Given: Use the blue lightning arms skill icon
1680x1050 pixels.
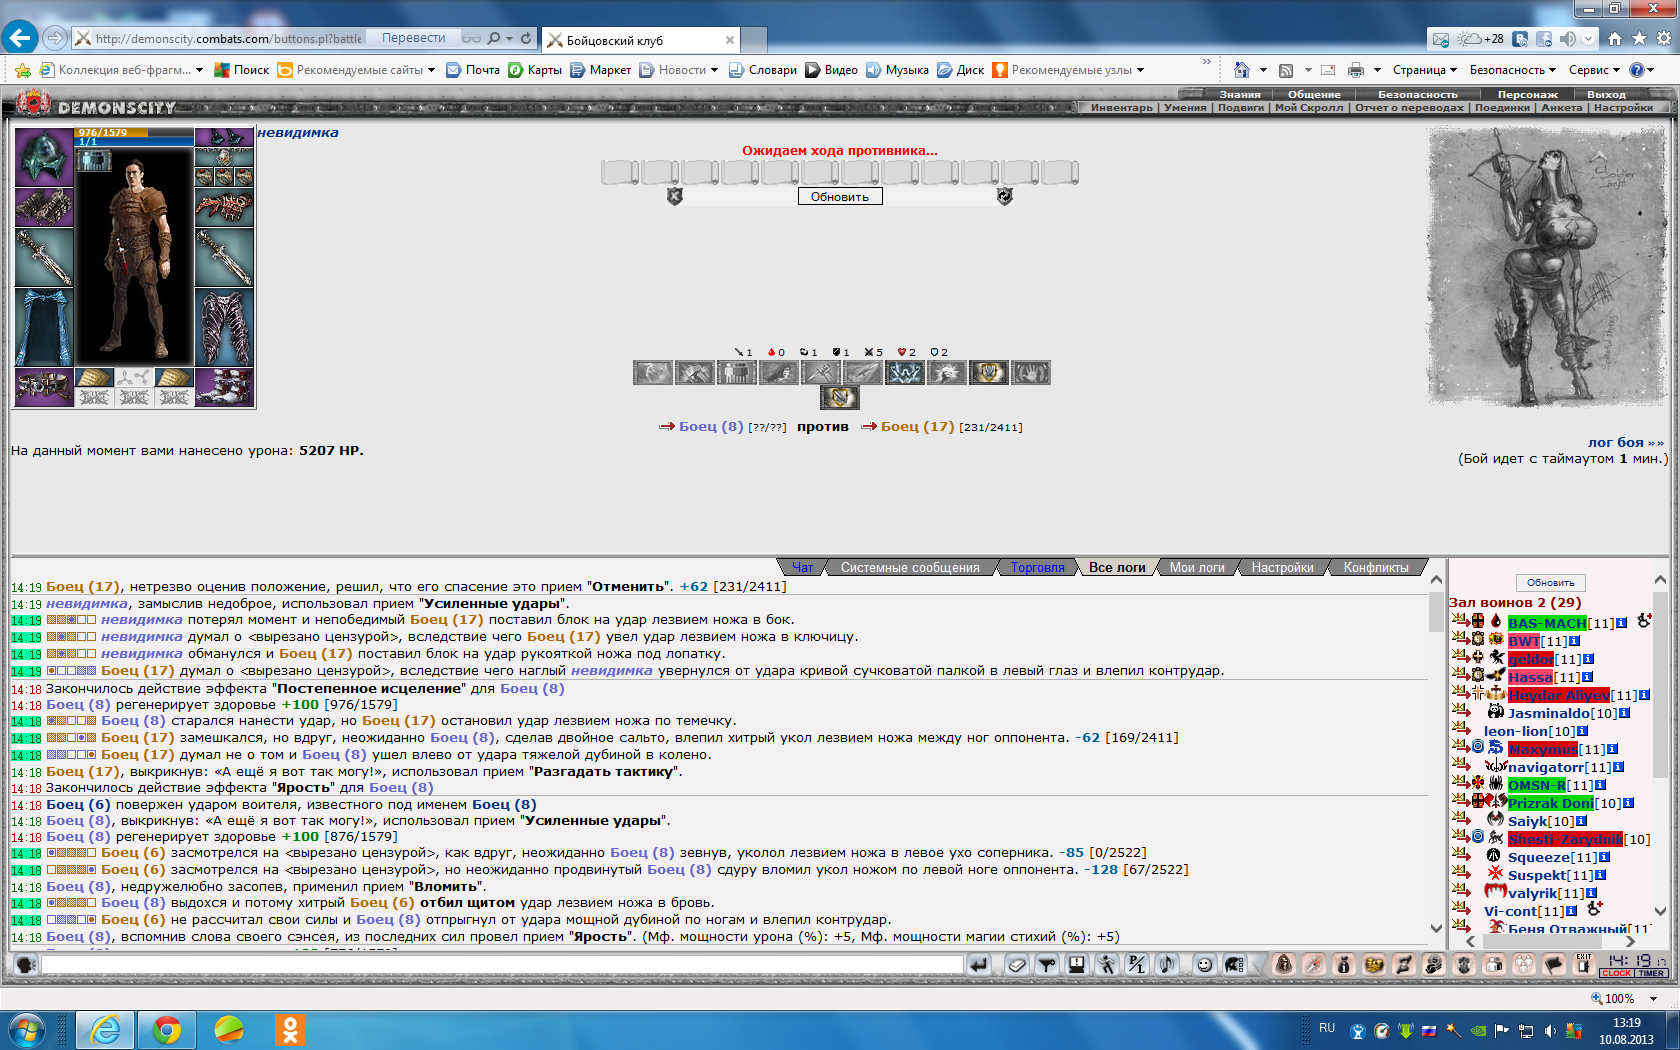Looking at the screenshot, I should 905,373.
